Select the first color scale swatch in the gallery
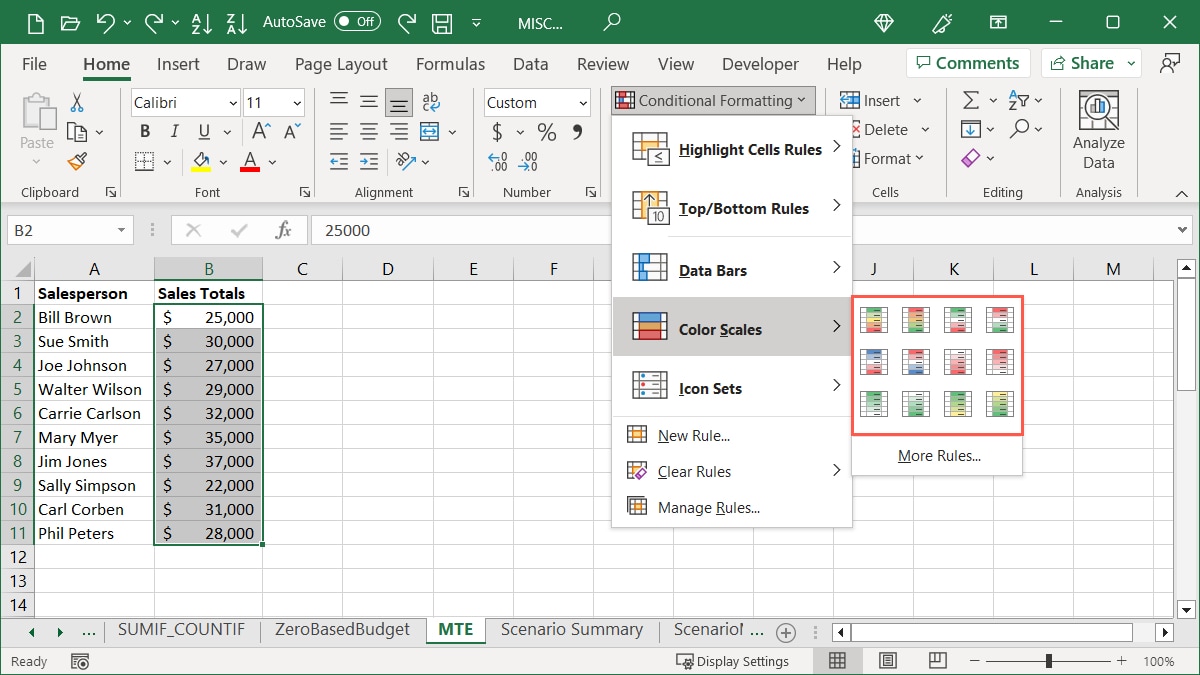Image resolution: width=1200 pixels, height=675 pixels. click(x=874, y=319)
